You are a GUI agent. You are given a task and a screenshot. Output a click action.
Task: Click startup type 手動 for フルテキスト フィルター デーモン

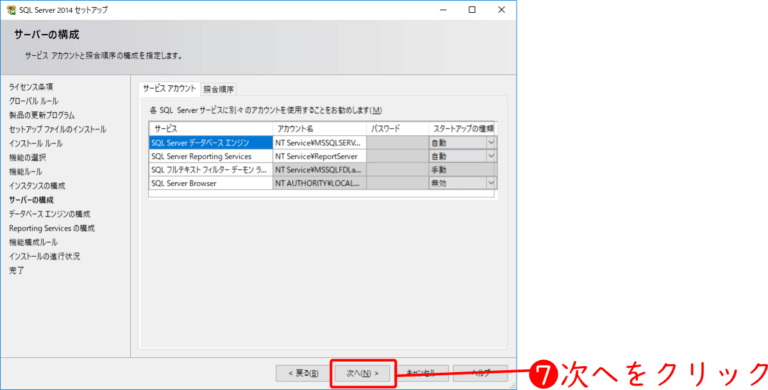click(x=462, y=170)
